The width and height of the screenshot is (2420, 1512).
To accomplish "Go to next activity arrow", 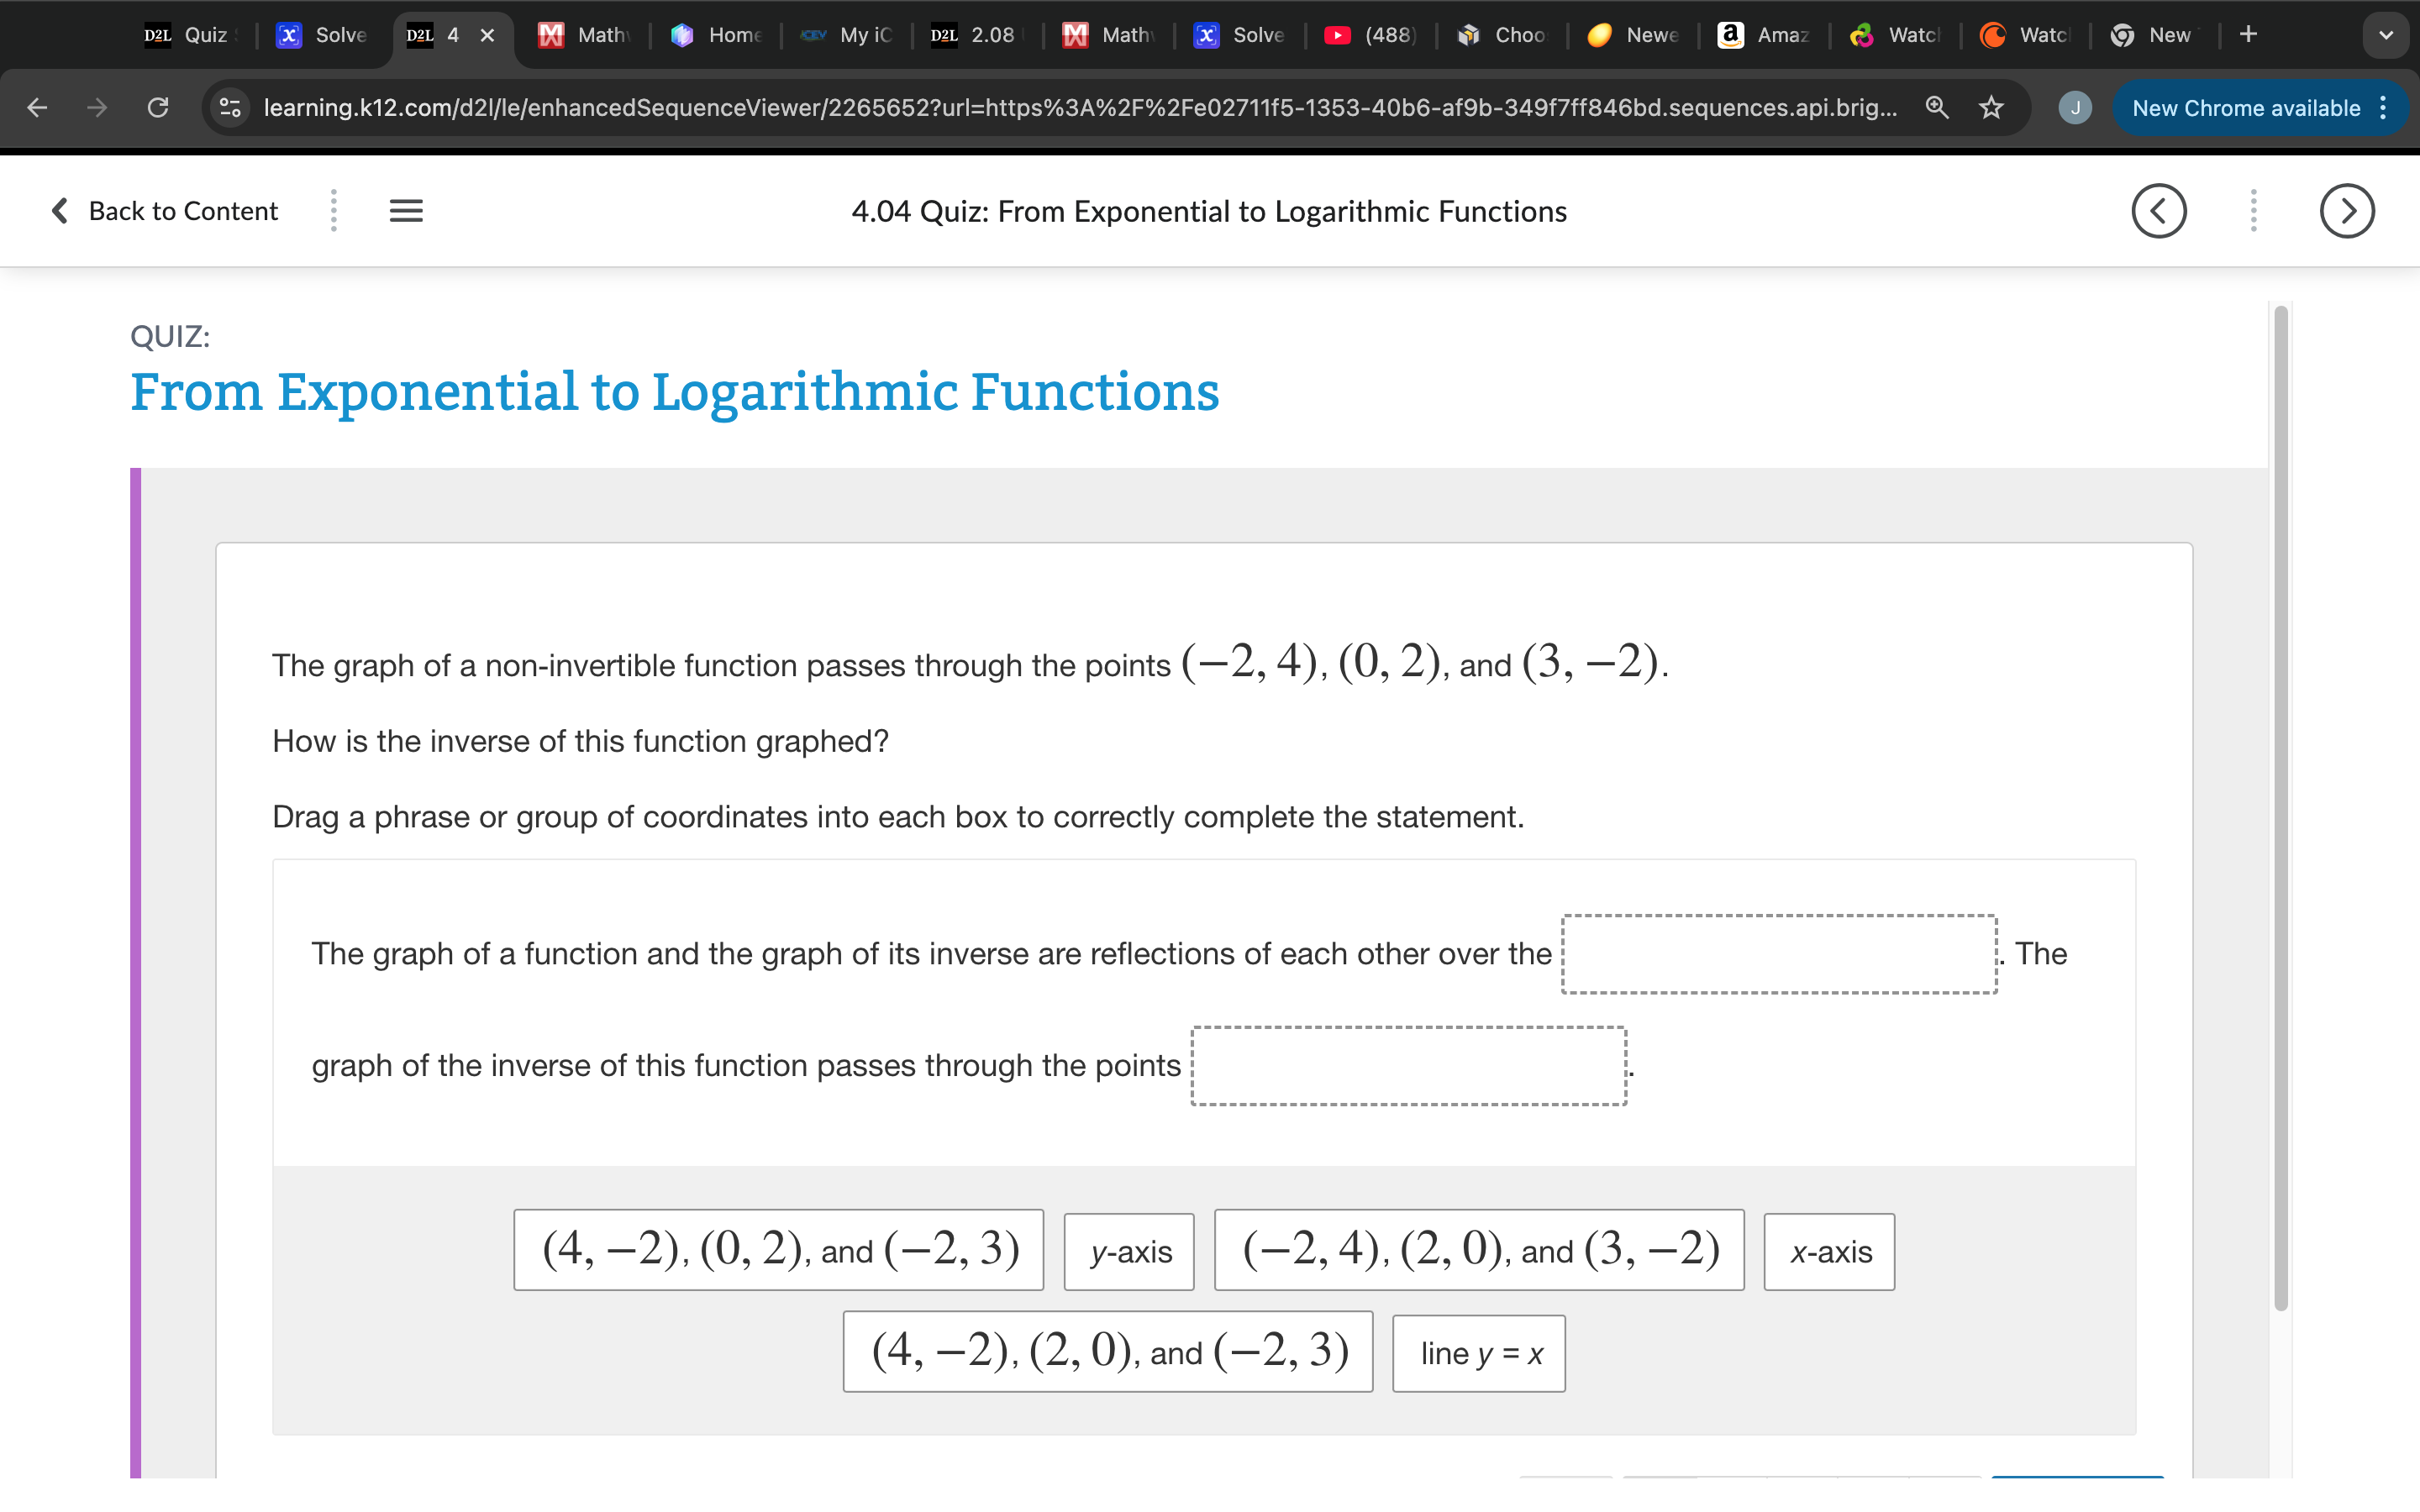I will [x=2347, y=211].
